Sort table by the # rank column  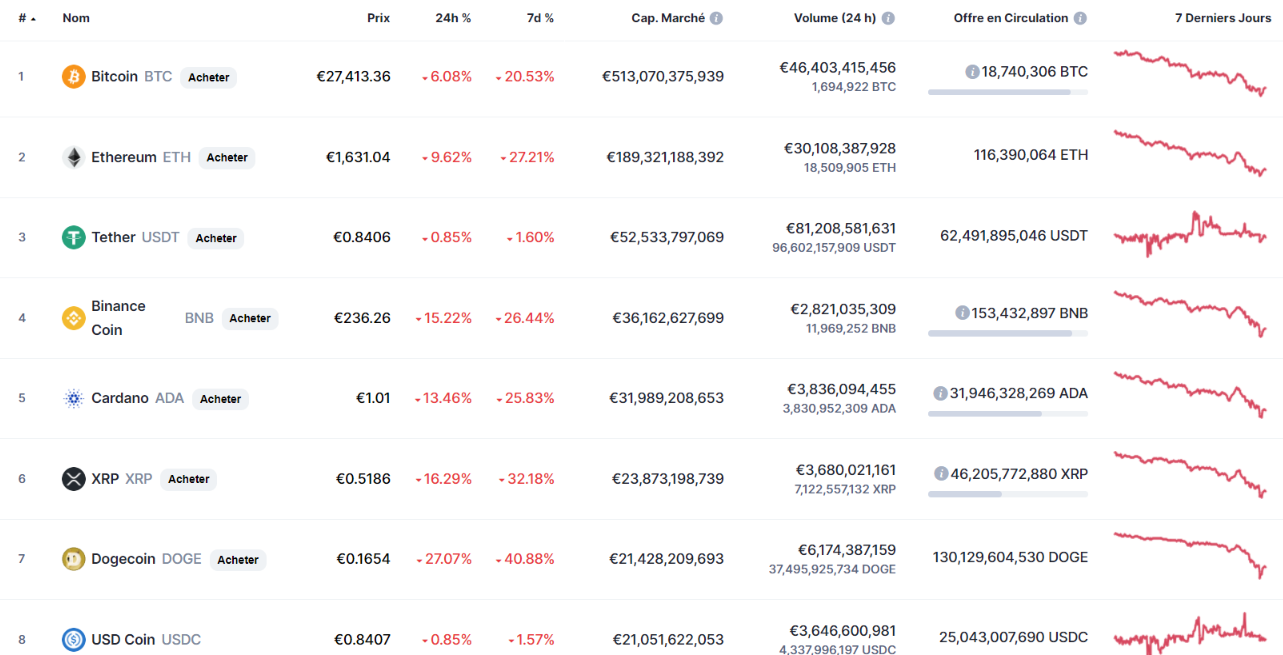(24, 18)
